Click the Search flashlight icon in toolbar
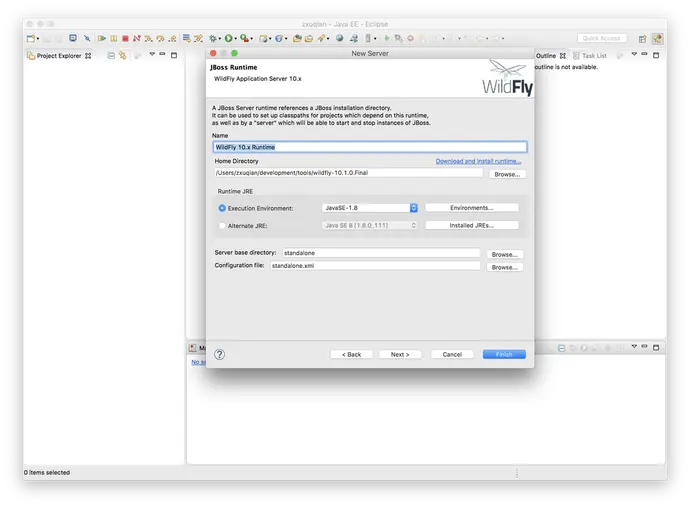 click(x=322, y=39)
